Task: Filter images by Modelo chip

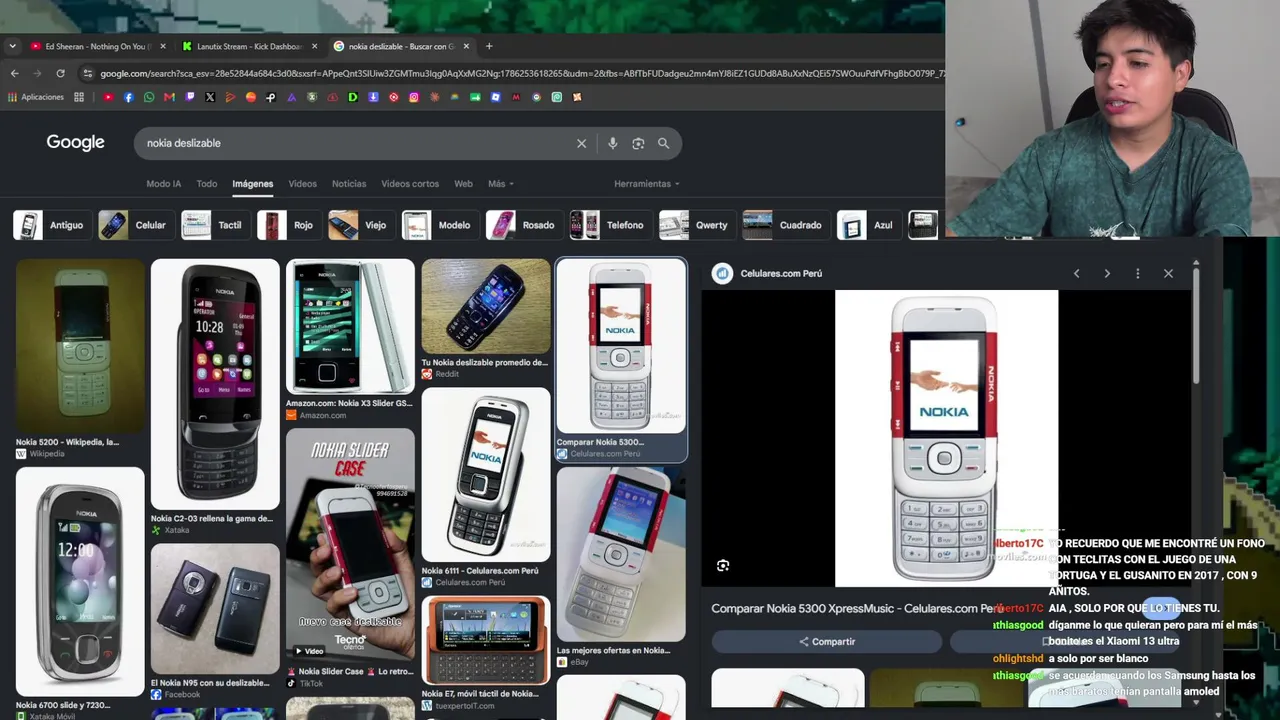Action: coord(439,225)
